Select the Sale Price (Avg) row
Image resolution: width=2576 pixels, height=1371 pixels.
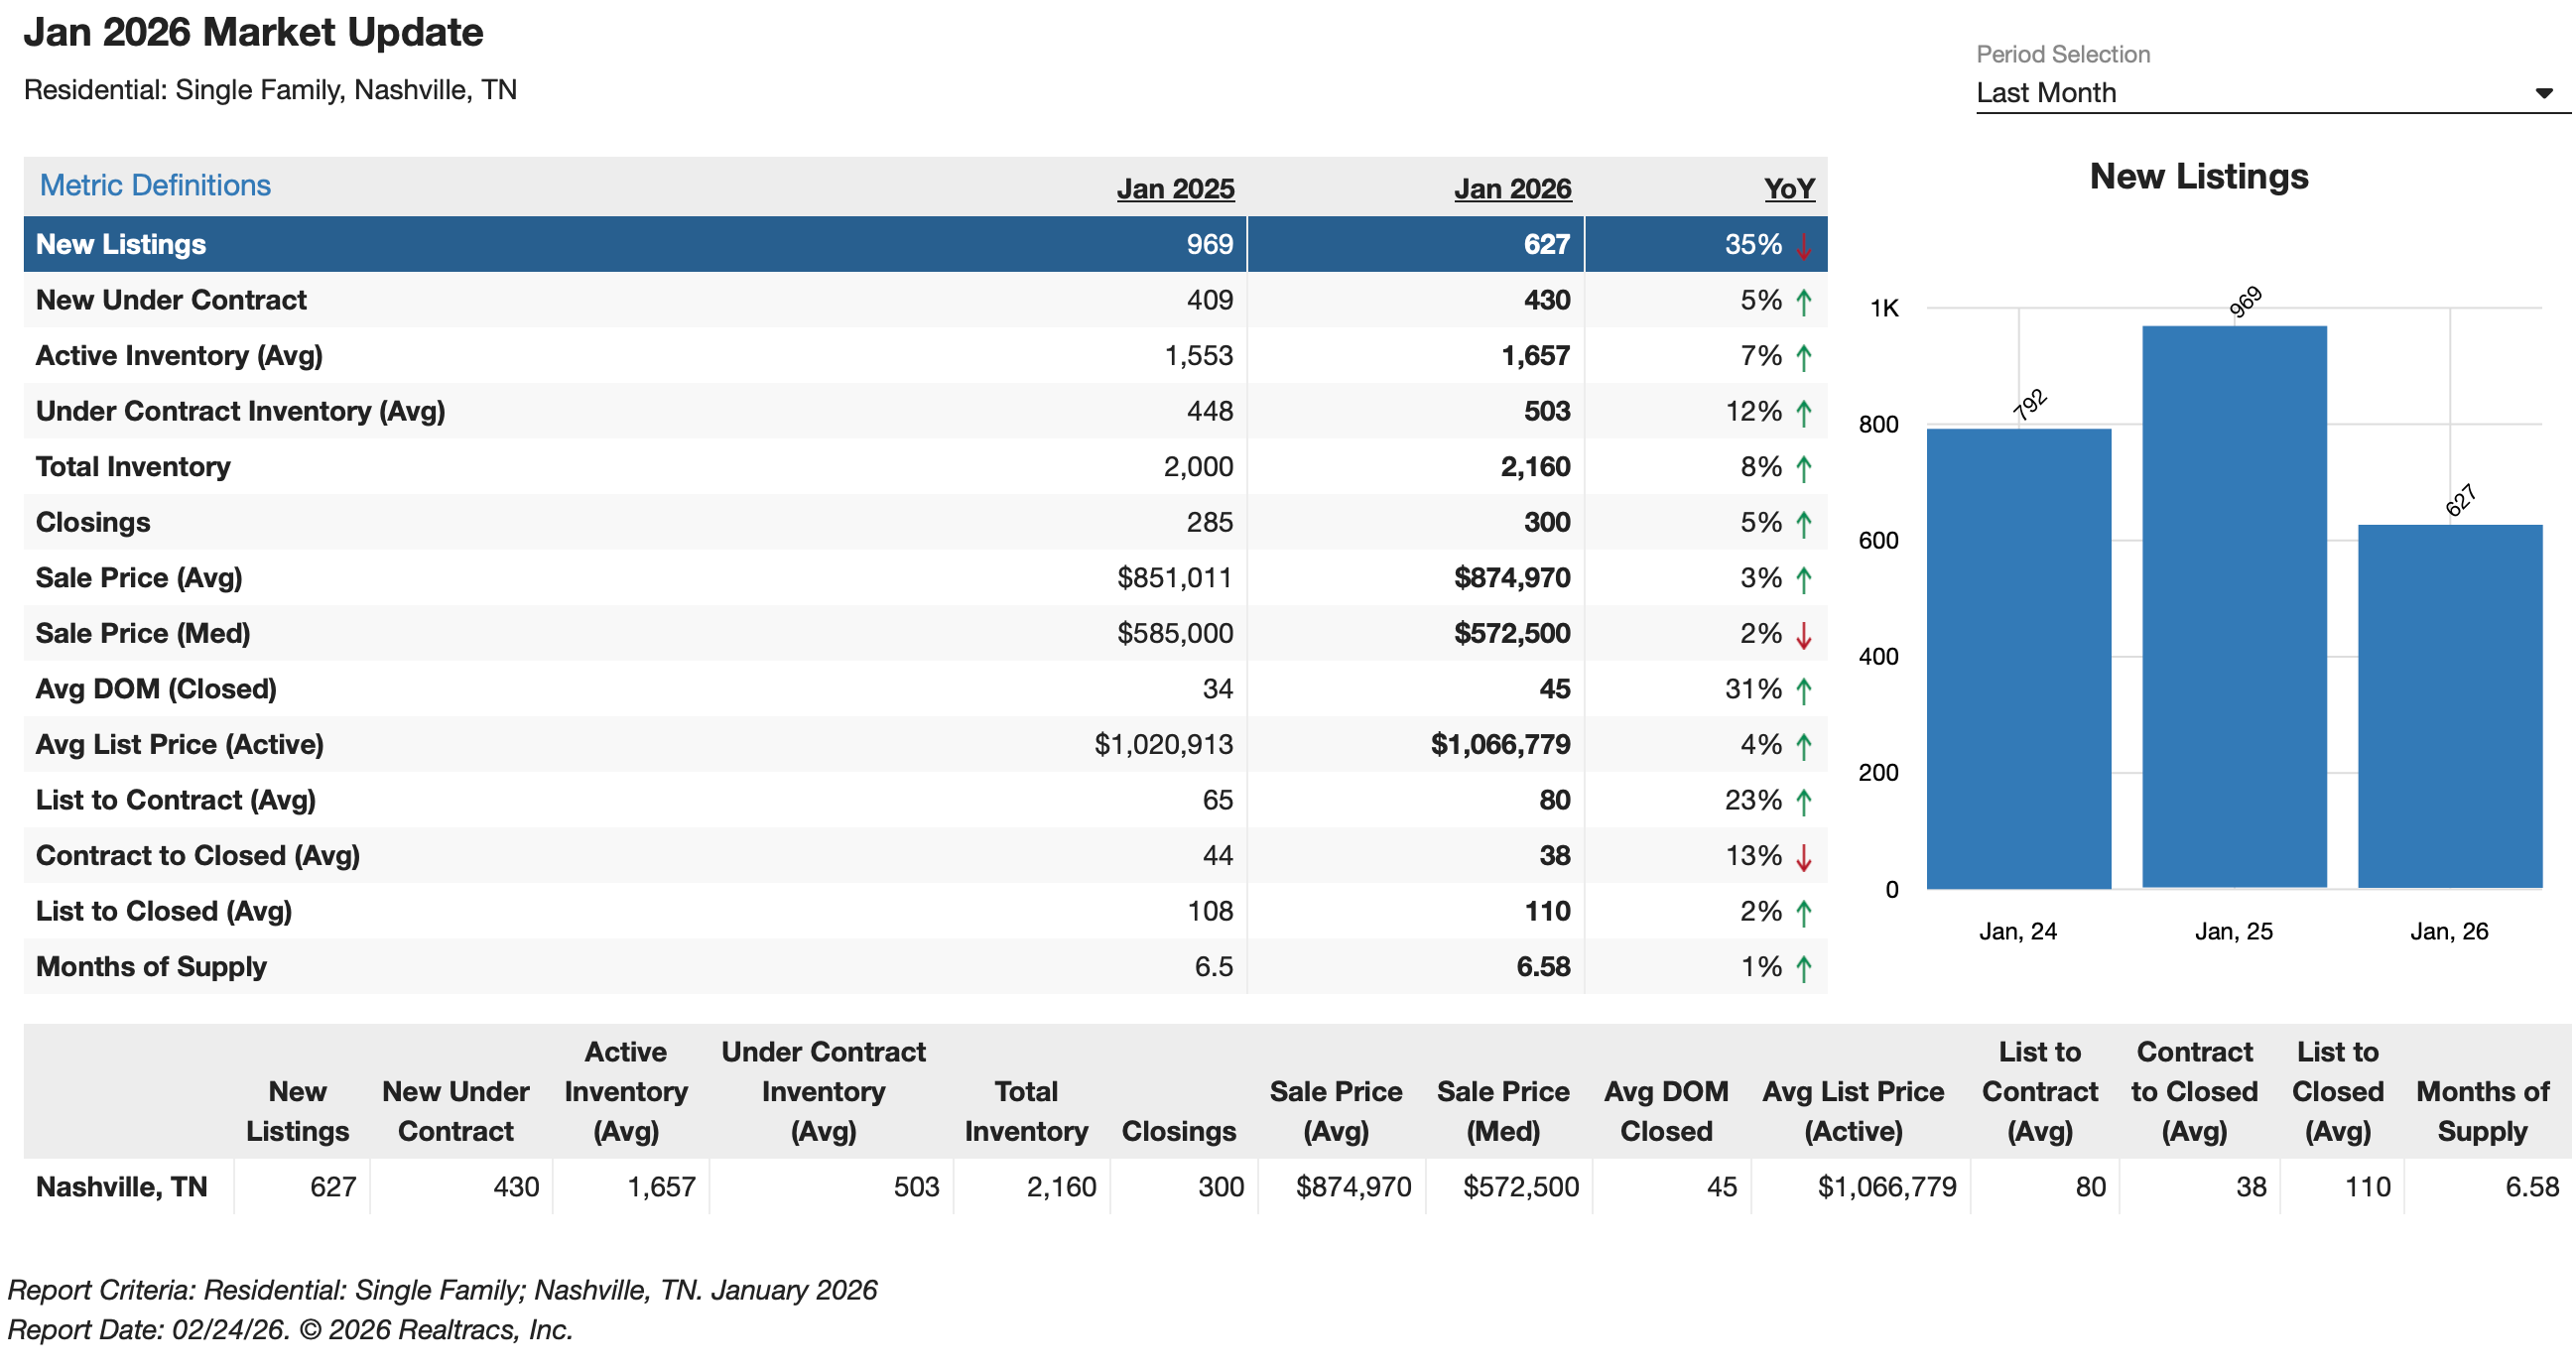139,578
